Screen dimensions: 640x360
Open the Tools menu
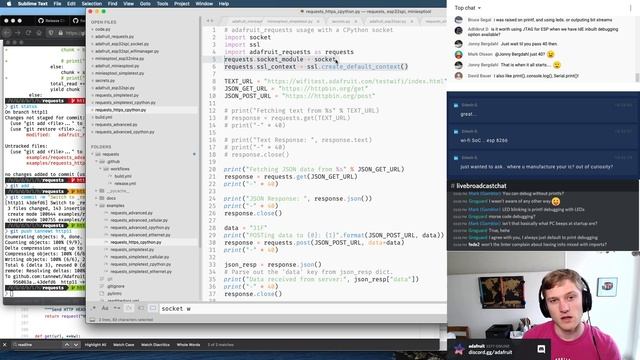(x=162, y=4)
